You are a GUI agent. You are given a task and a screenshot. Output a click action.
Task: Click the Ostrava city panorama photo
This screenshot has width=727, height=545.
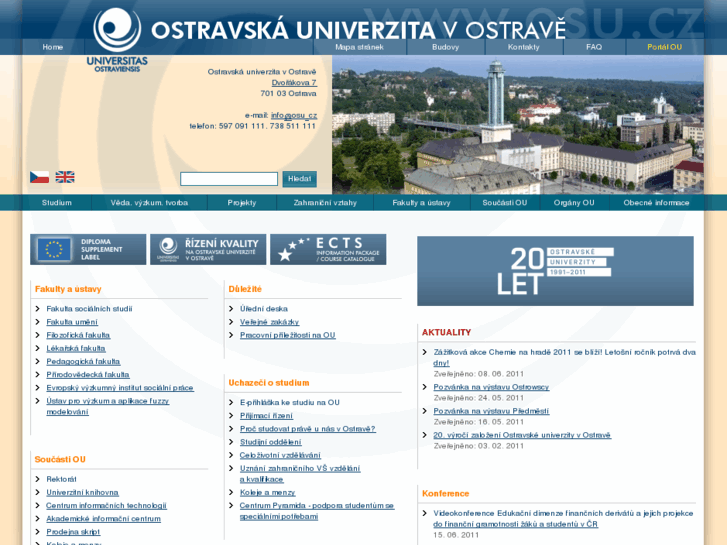pyautogui.click(x=518, y=124)
